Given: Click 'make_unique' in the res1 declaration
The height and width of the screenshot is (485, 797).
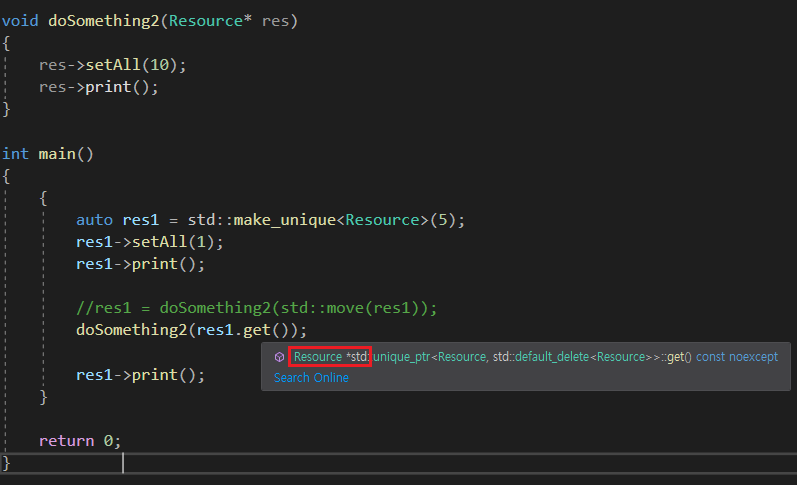Looking at the screenshot, I should coord(284,220).
